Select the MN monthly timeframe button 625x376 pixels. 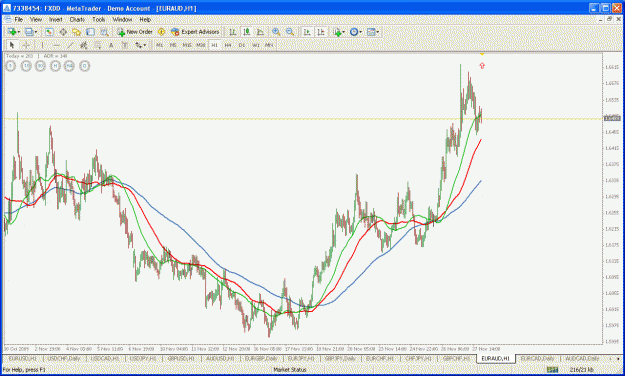(269, 45)
